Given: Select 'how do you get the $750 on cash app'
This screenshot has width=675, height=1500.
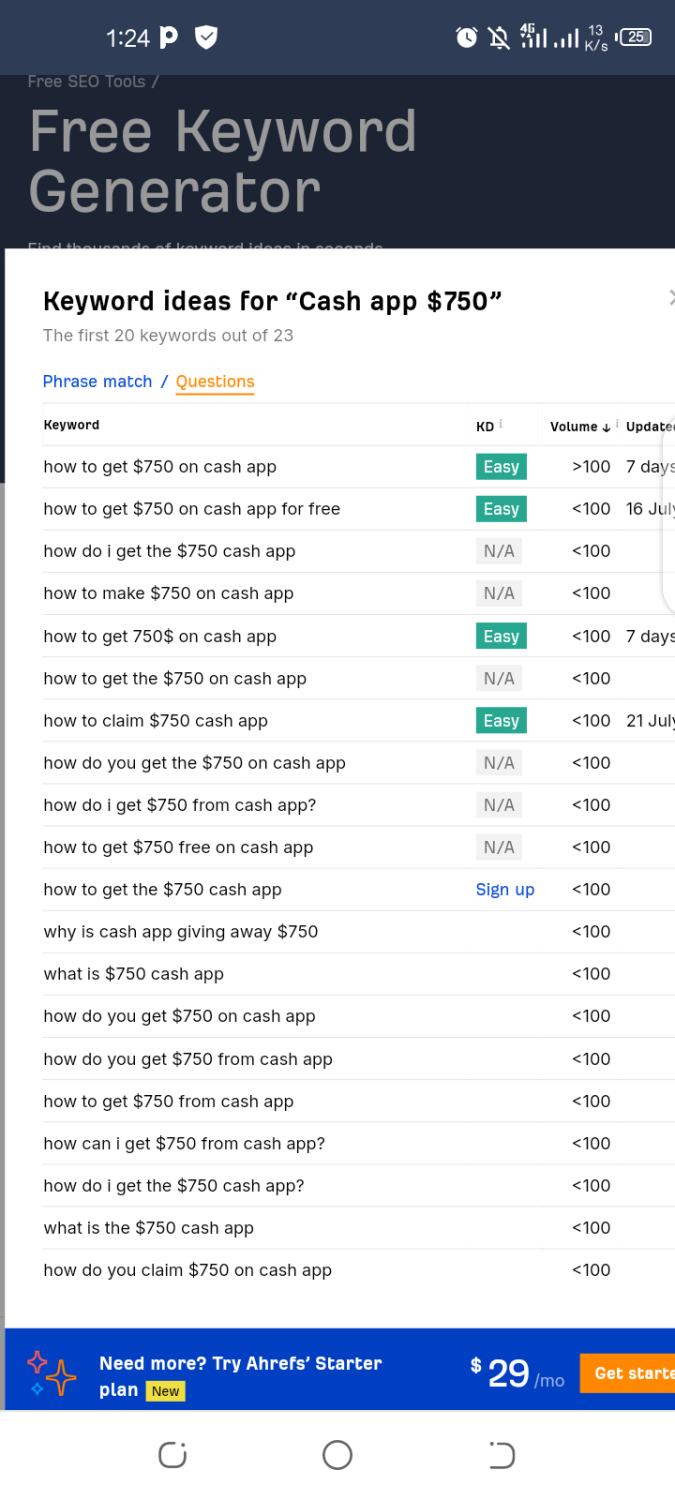Looking at the screenshot, I should (194, 763).
